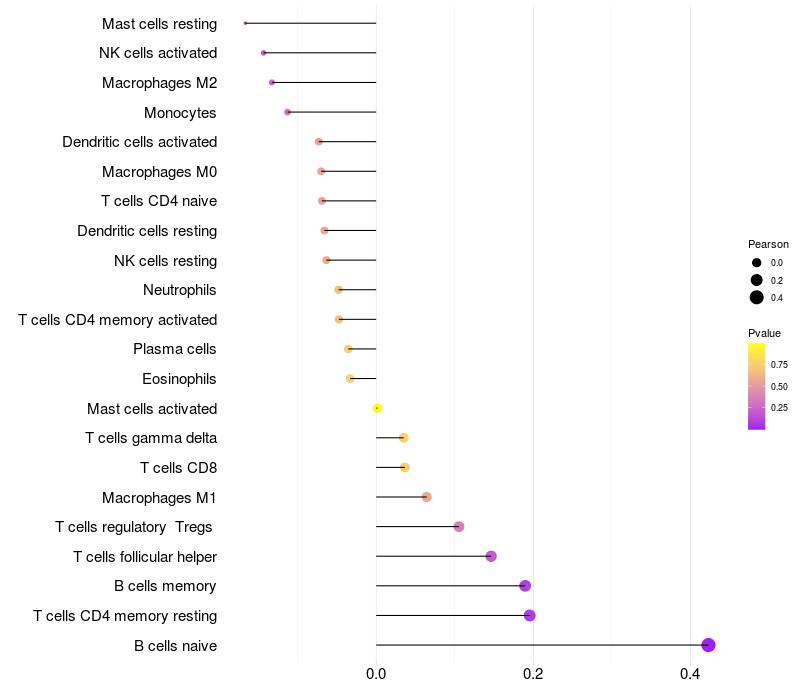The height and width of the screenshot is (700, 800).
Task: Select the yellow Mast cells activated dot
Action: [x=377, y=408]
